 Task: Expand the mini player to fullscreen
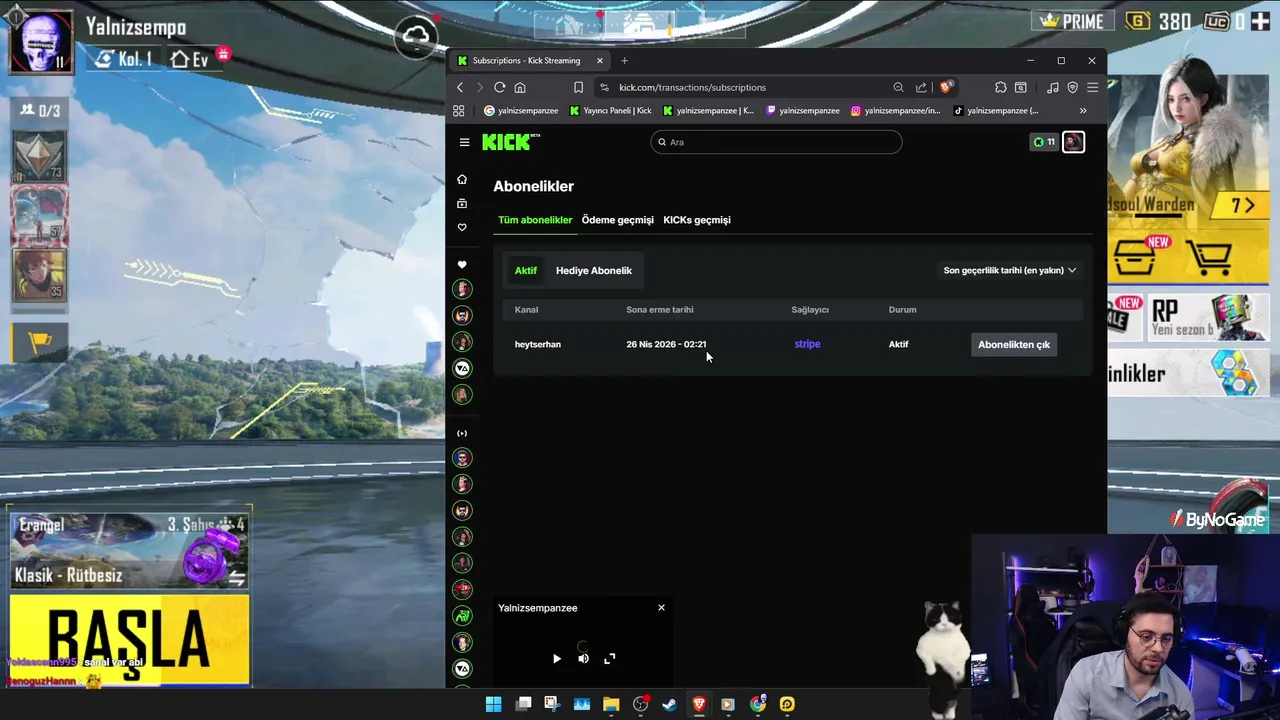[610, 658]
